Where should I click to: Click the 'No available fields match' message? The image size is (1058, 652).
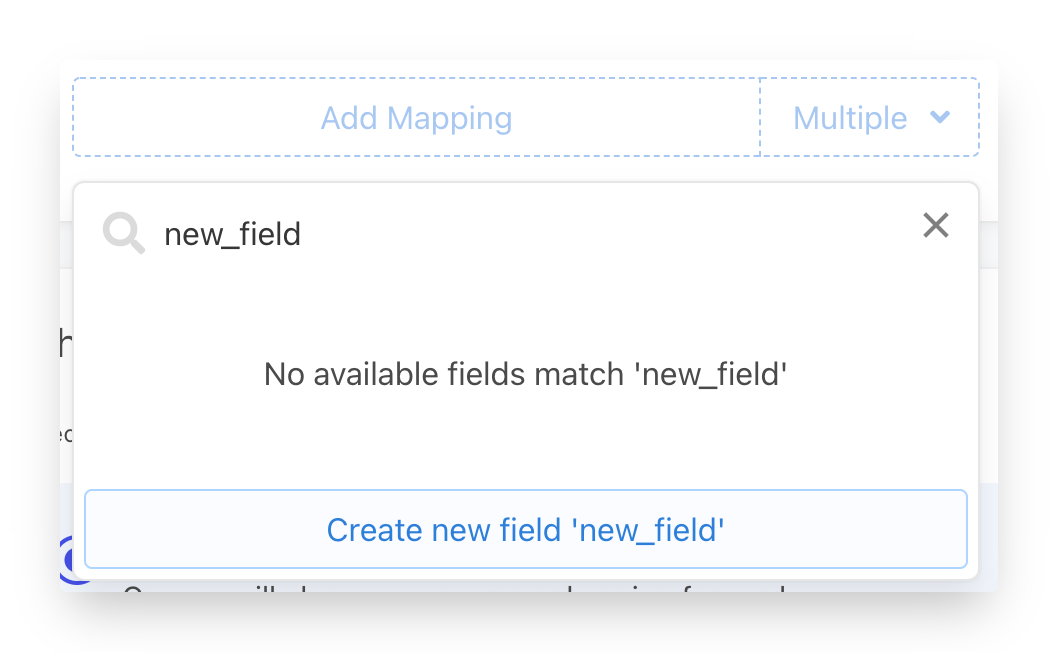[525, 374]
